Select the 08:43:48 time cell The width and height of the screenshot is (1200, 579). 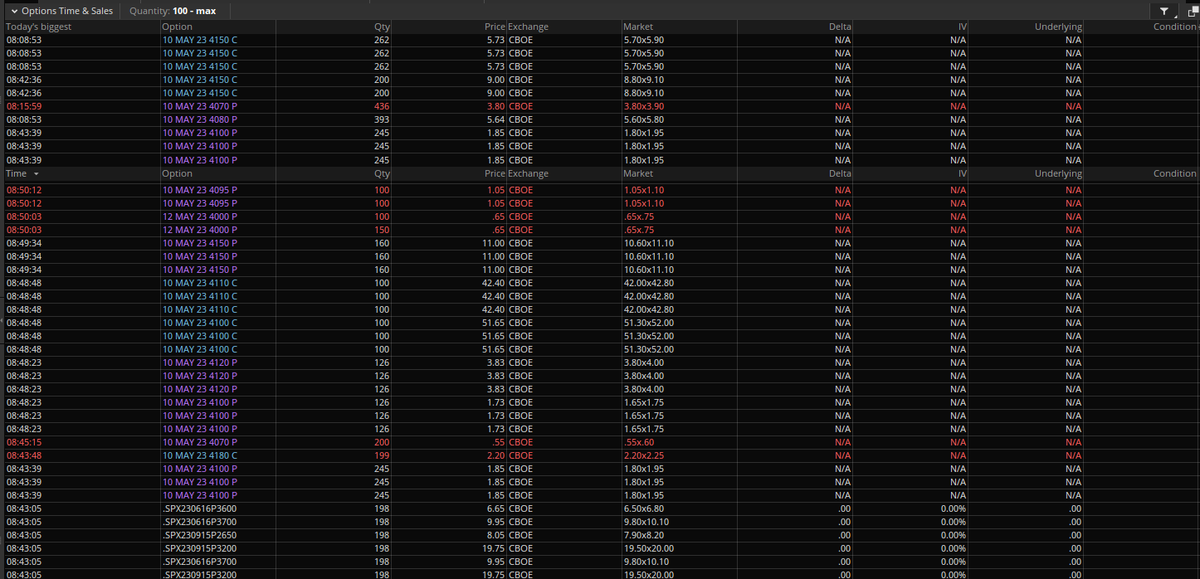24,455
